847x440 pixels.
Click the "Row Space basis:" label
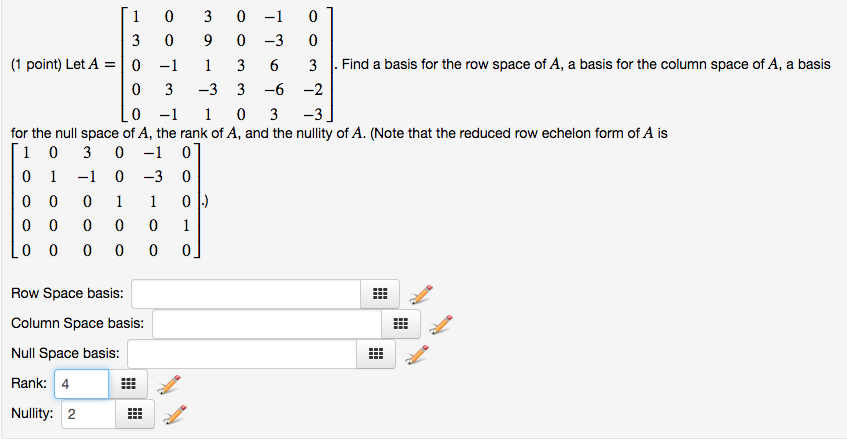(68, 294)
